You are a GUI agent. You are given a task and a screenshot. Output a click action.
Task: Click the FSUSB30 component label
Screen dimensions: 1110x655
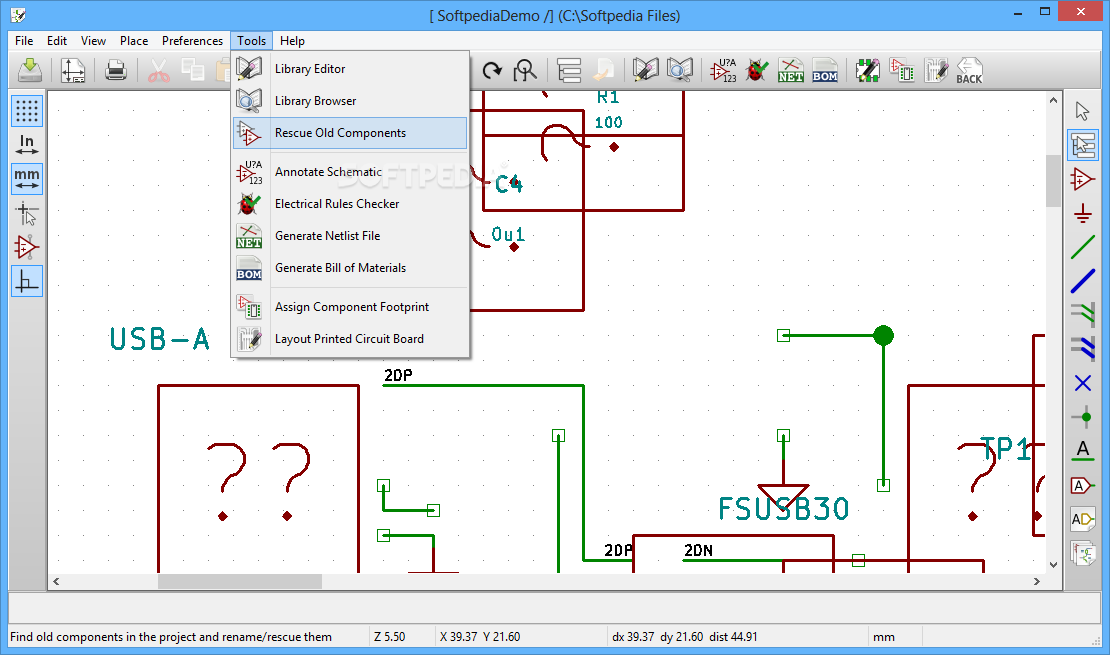783,509
